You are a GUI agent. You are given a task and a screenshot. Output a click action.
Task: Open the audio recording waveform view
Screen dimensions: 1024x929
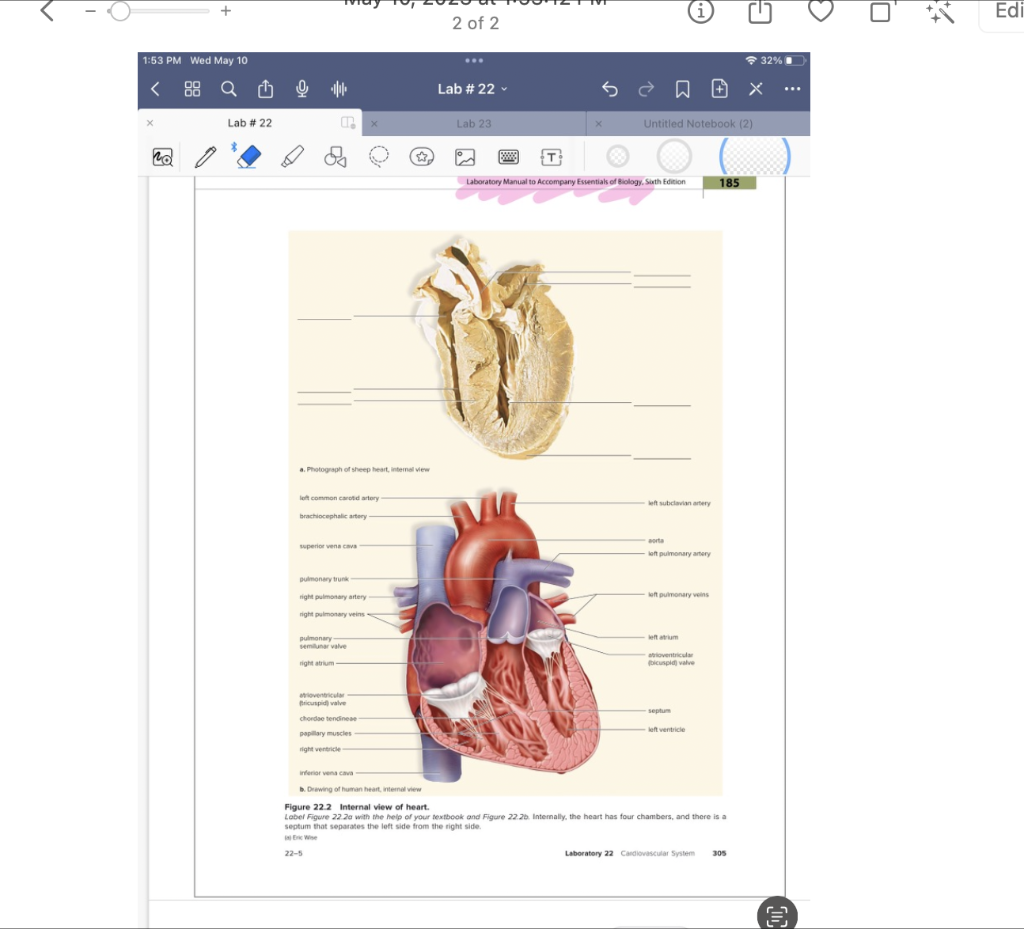coord(339,88)
